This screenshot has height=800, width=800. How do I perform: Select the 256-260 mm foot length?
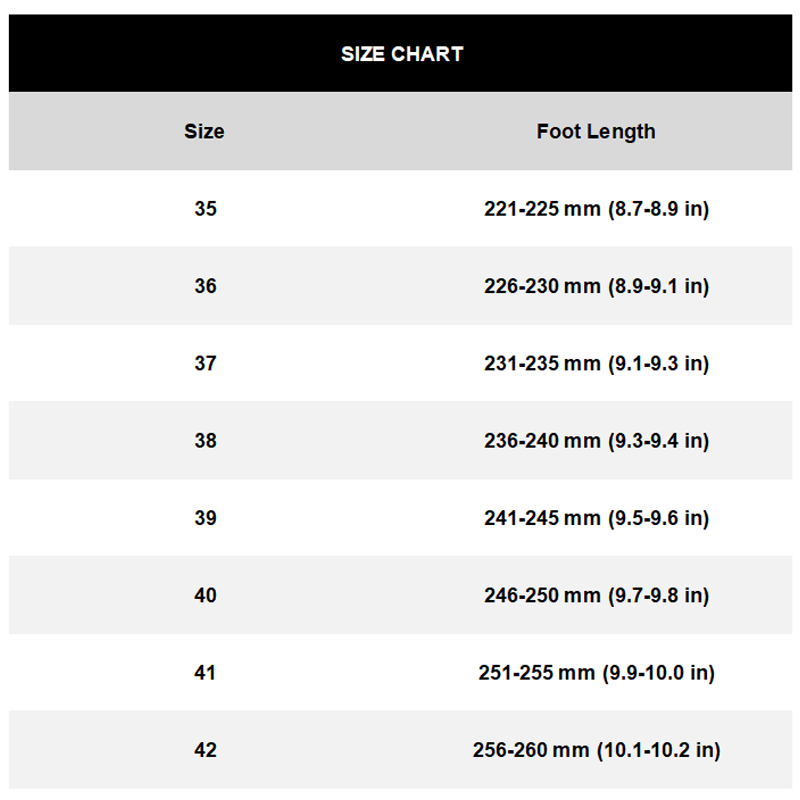tap(531, 750)
